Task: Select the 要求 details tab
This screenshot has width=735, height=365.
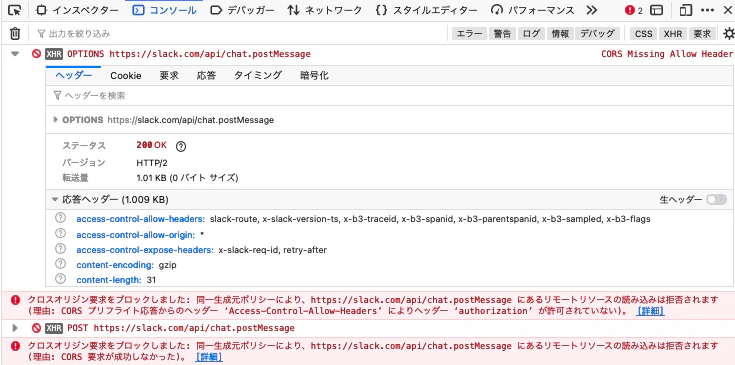Action: coord(169,75)
